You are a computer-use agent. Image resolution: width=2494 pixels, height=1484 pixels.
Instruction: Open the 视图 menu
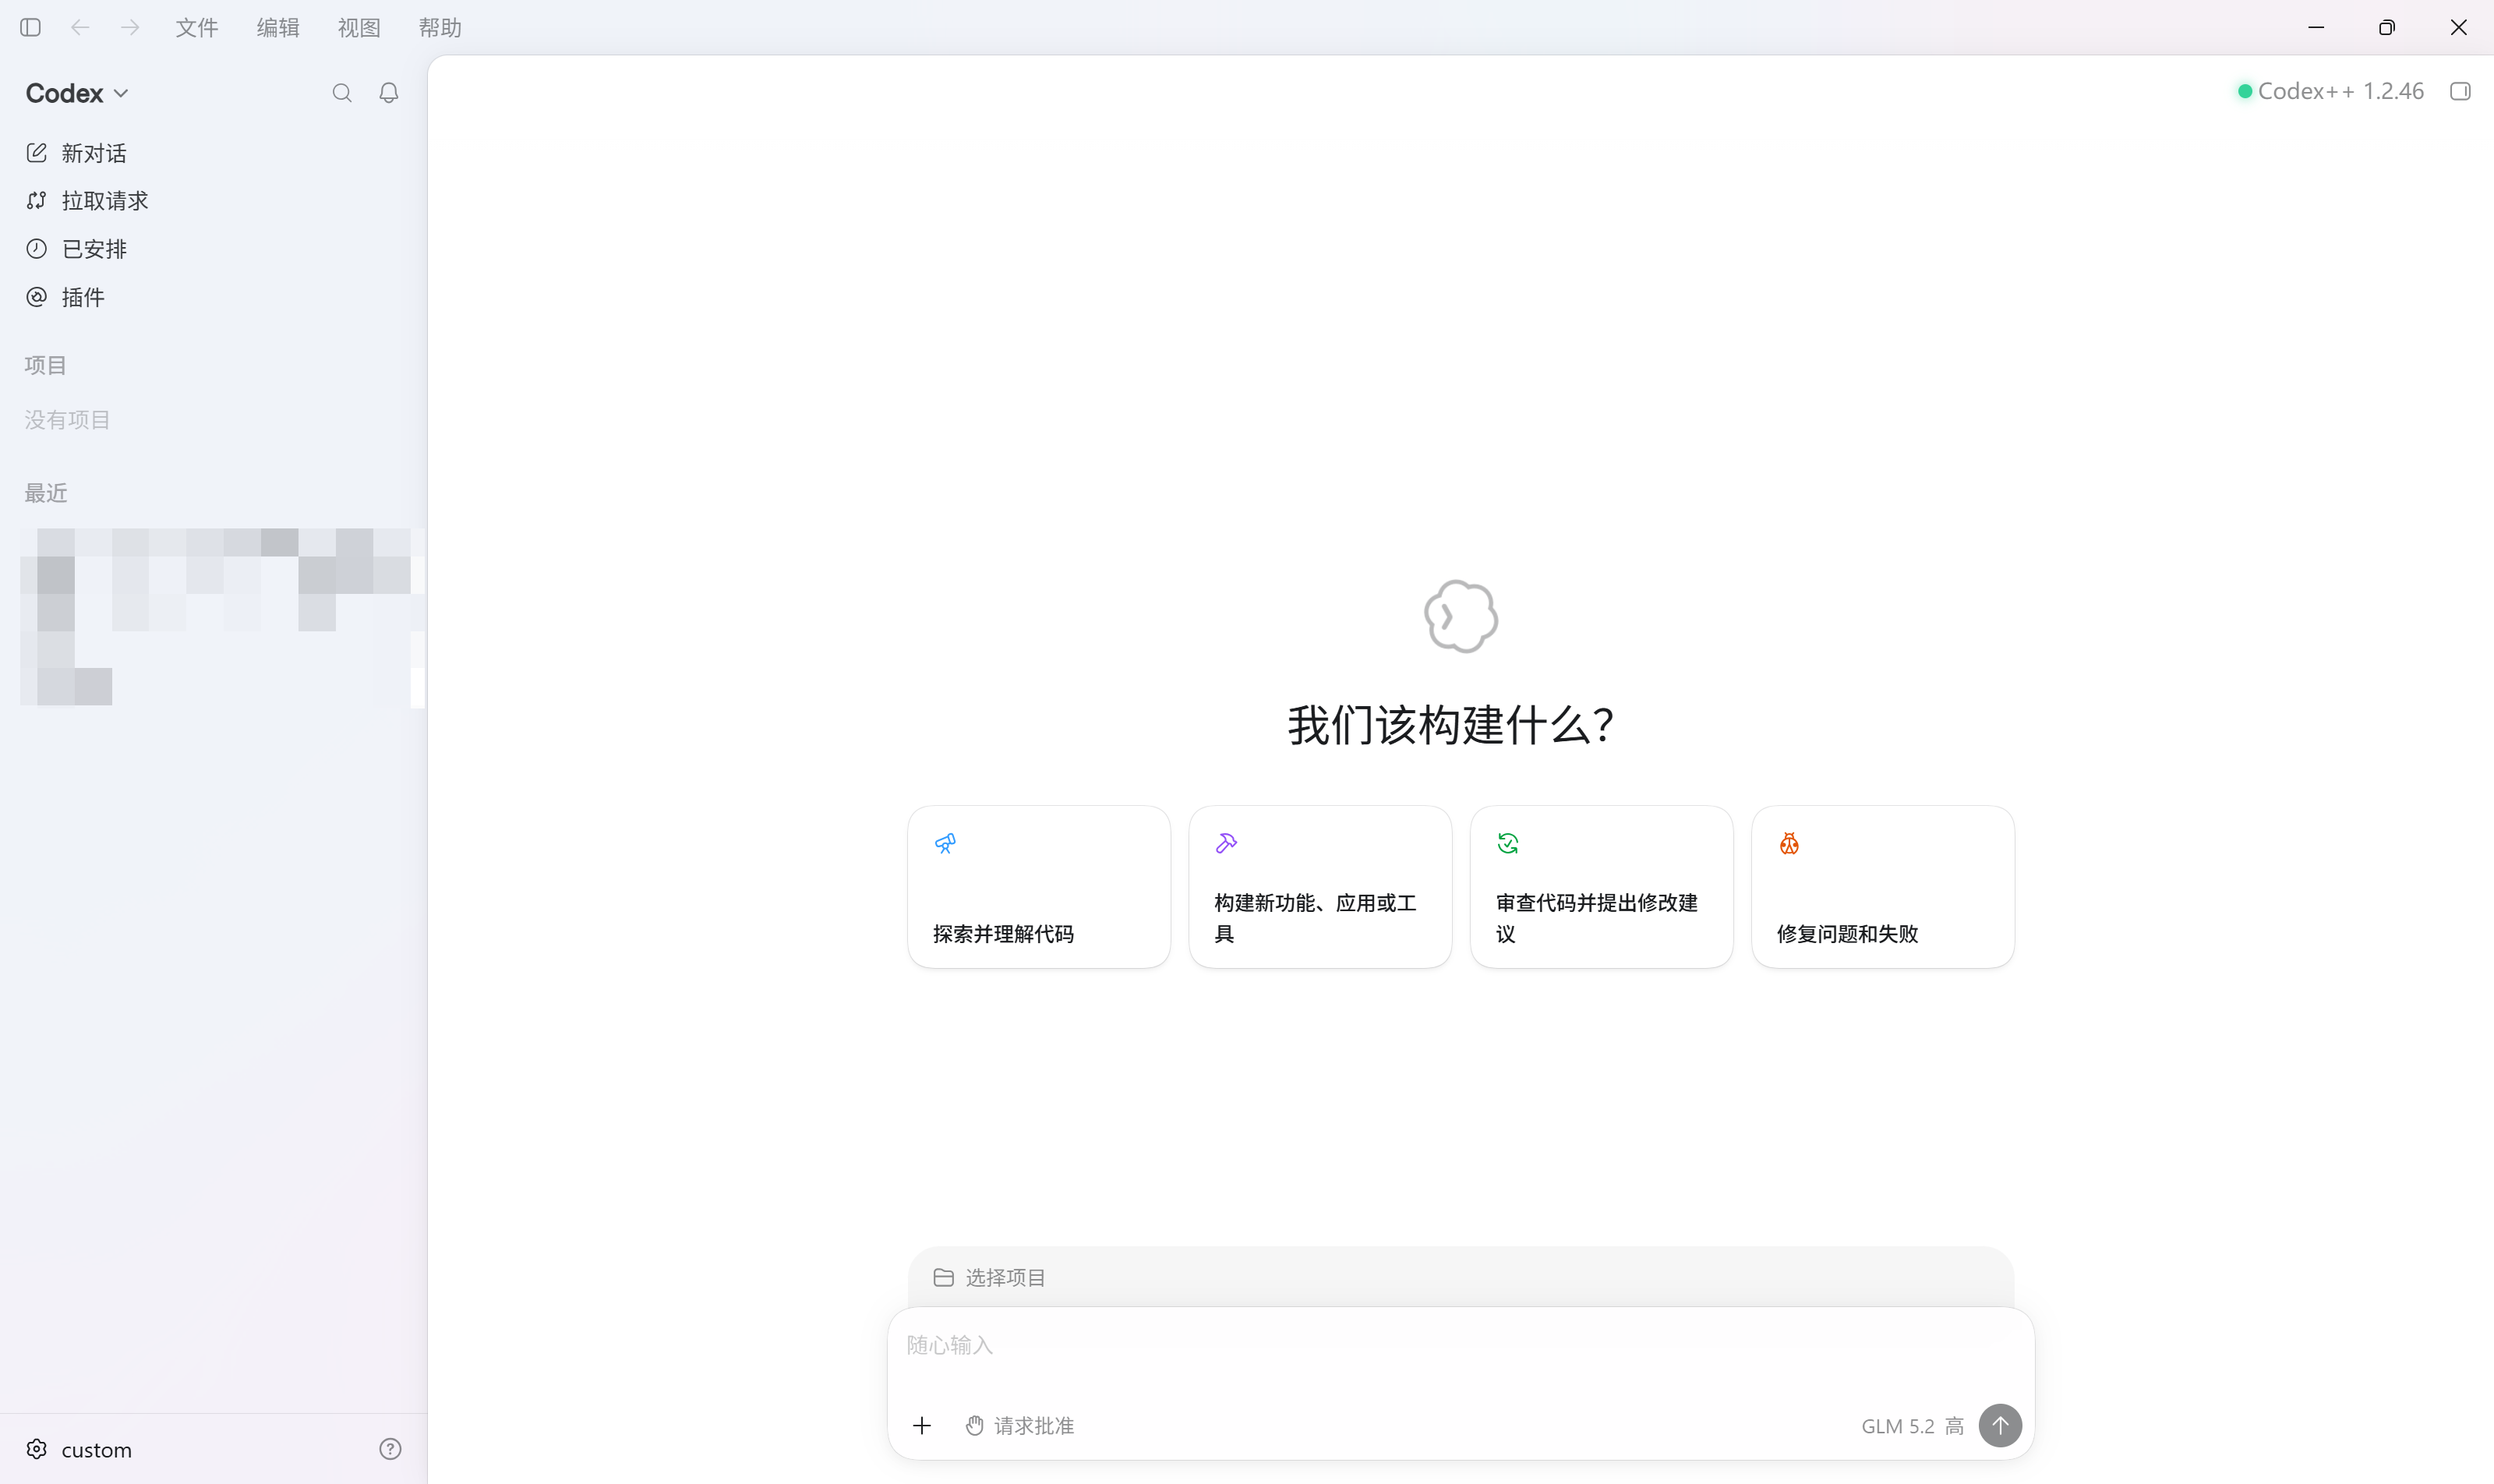(359, 27)
